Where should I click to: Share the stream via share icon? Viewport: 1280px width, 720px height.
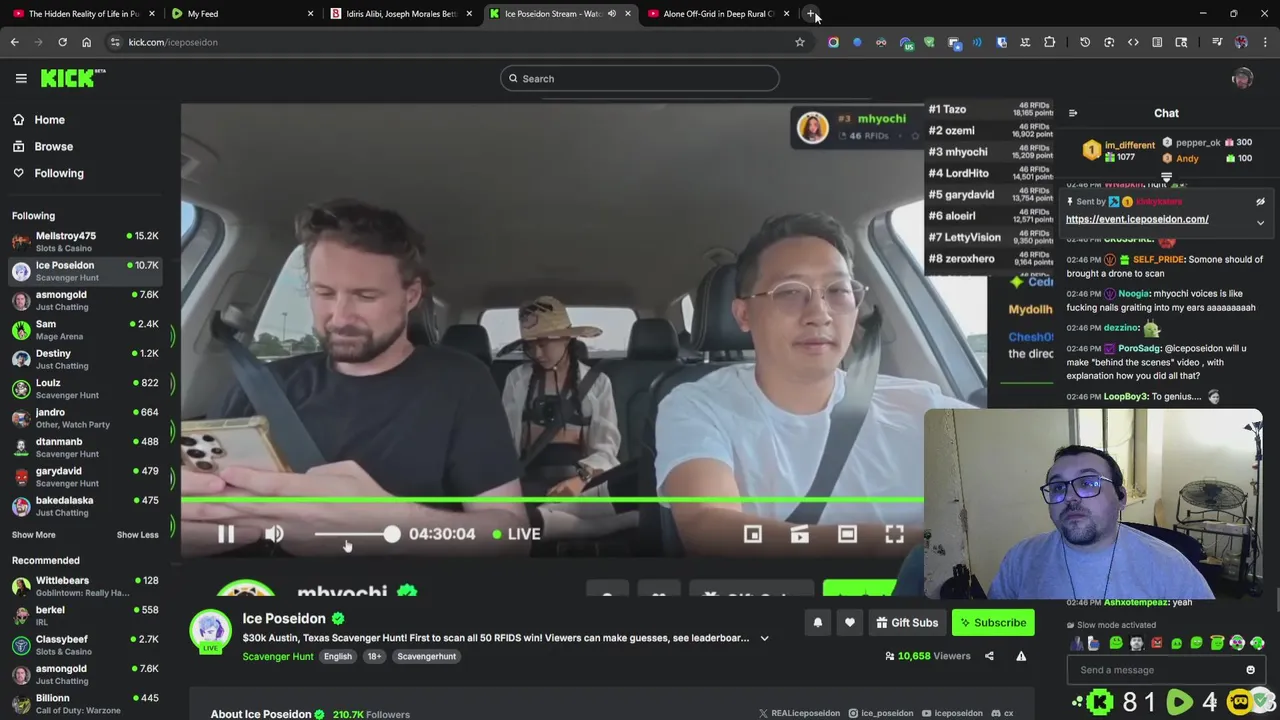click(989, 656)
